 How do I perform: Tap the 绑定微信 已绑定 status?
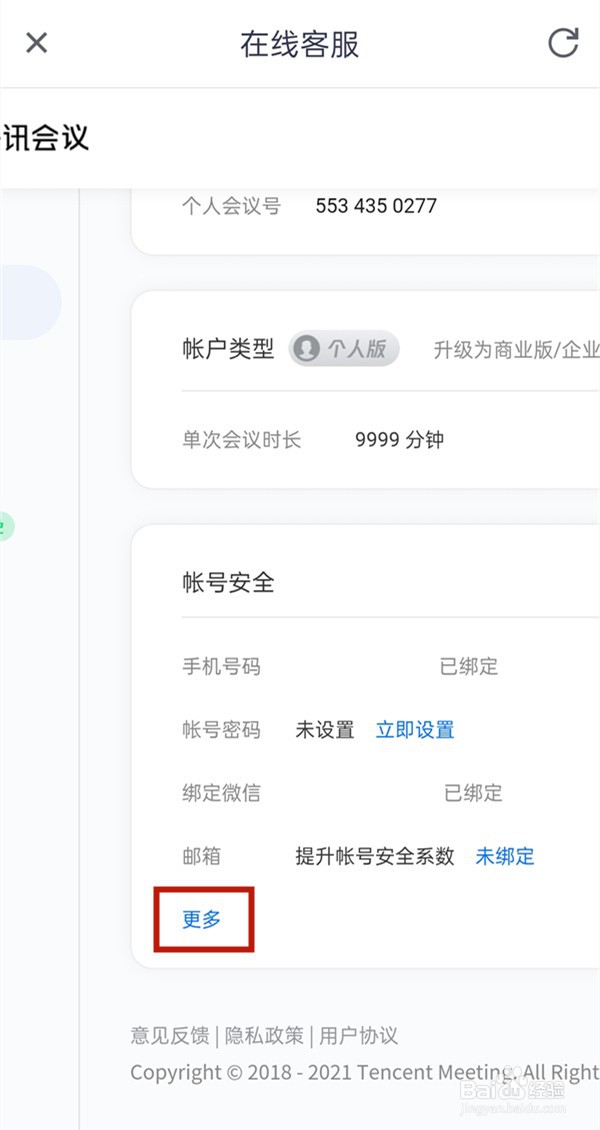point(473,793)
